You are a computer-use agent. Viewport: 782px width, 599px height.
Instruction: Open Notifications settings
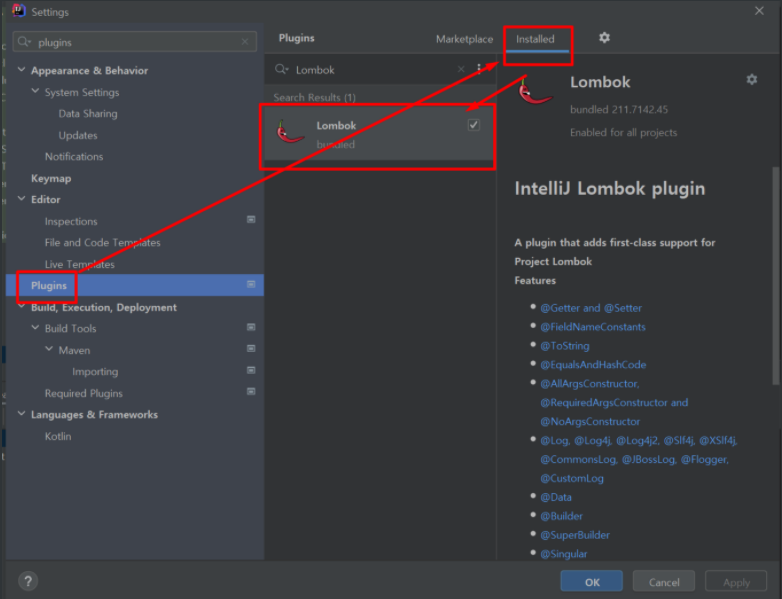74,157
